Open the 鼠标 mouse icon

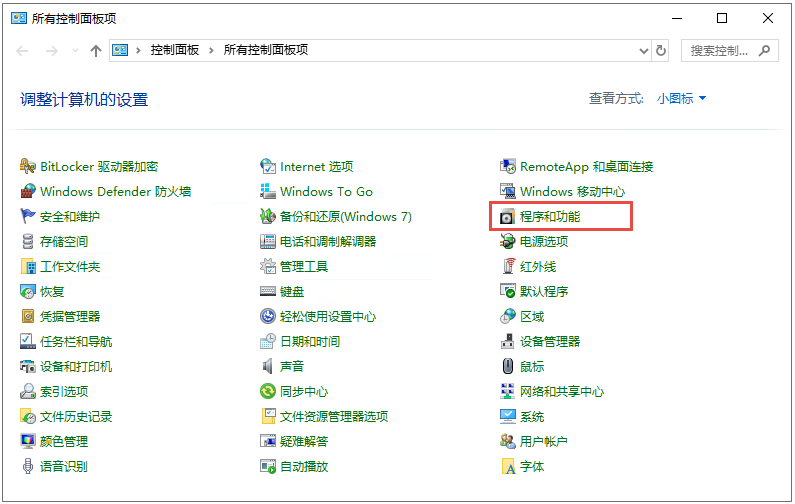tap(508, 366)
